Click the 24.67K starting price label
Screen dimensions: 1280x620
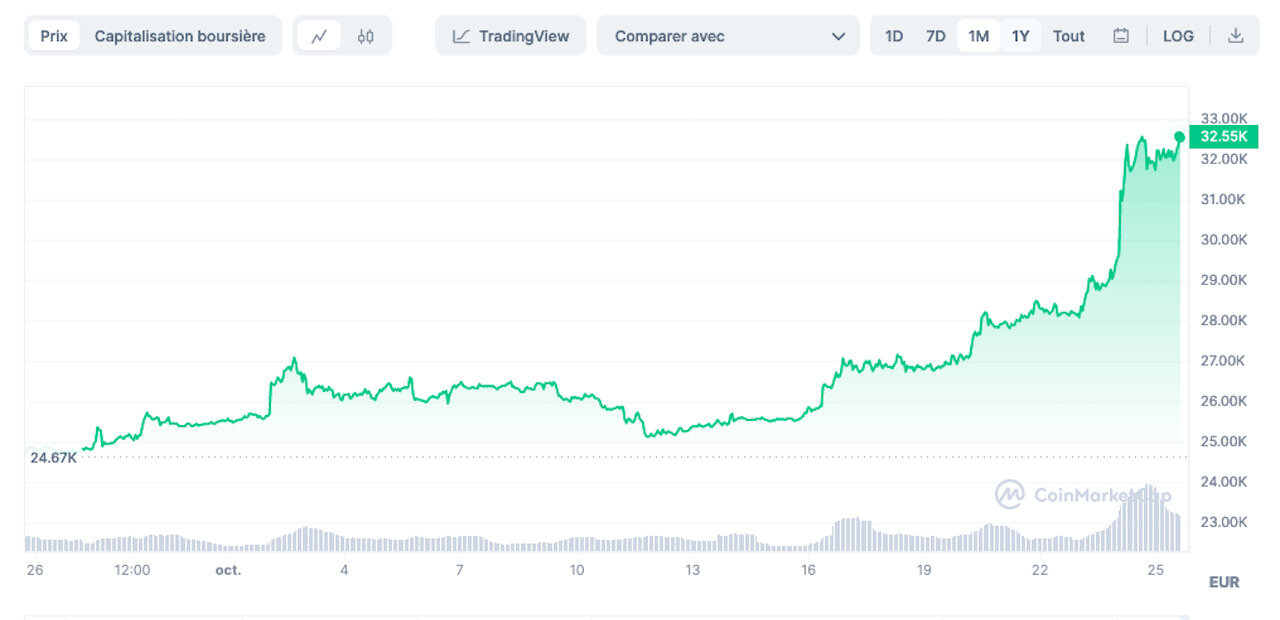53,457
